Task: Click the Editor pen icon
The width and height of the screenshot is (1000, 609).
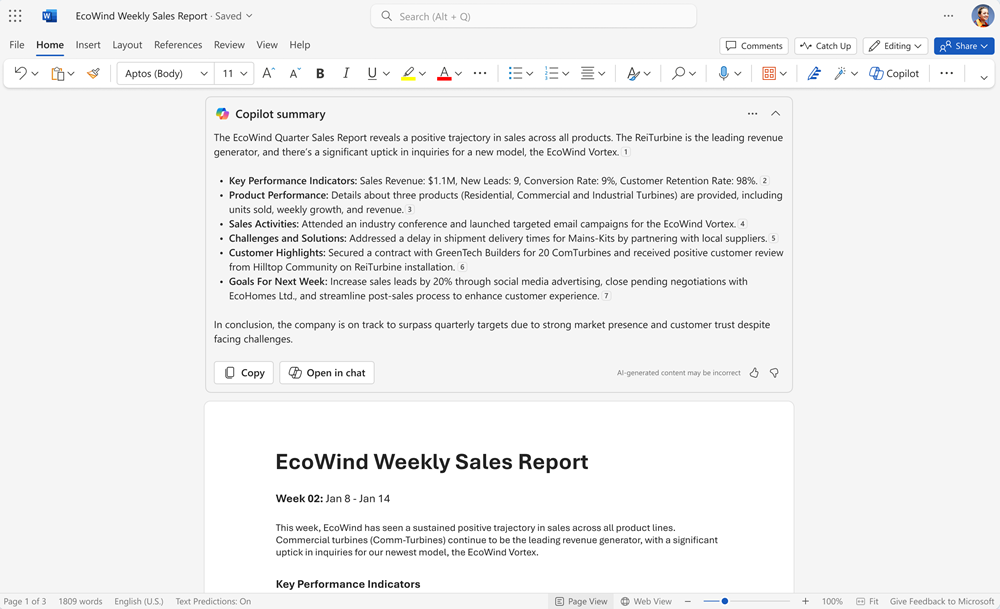Action: tap(813, 73)
